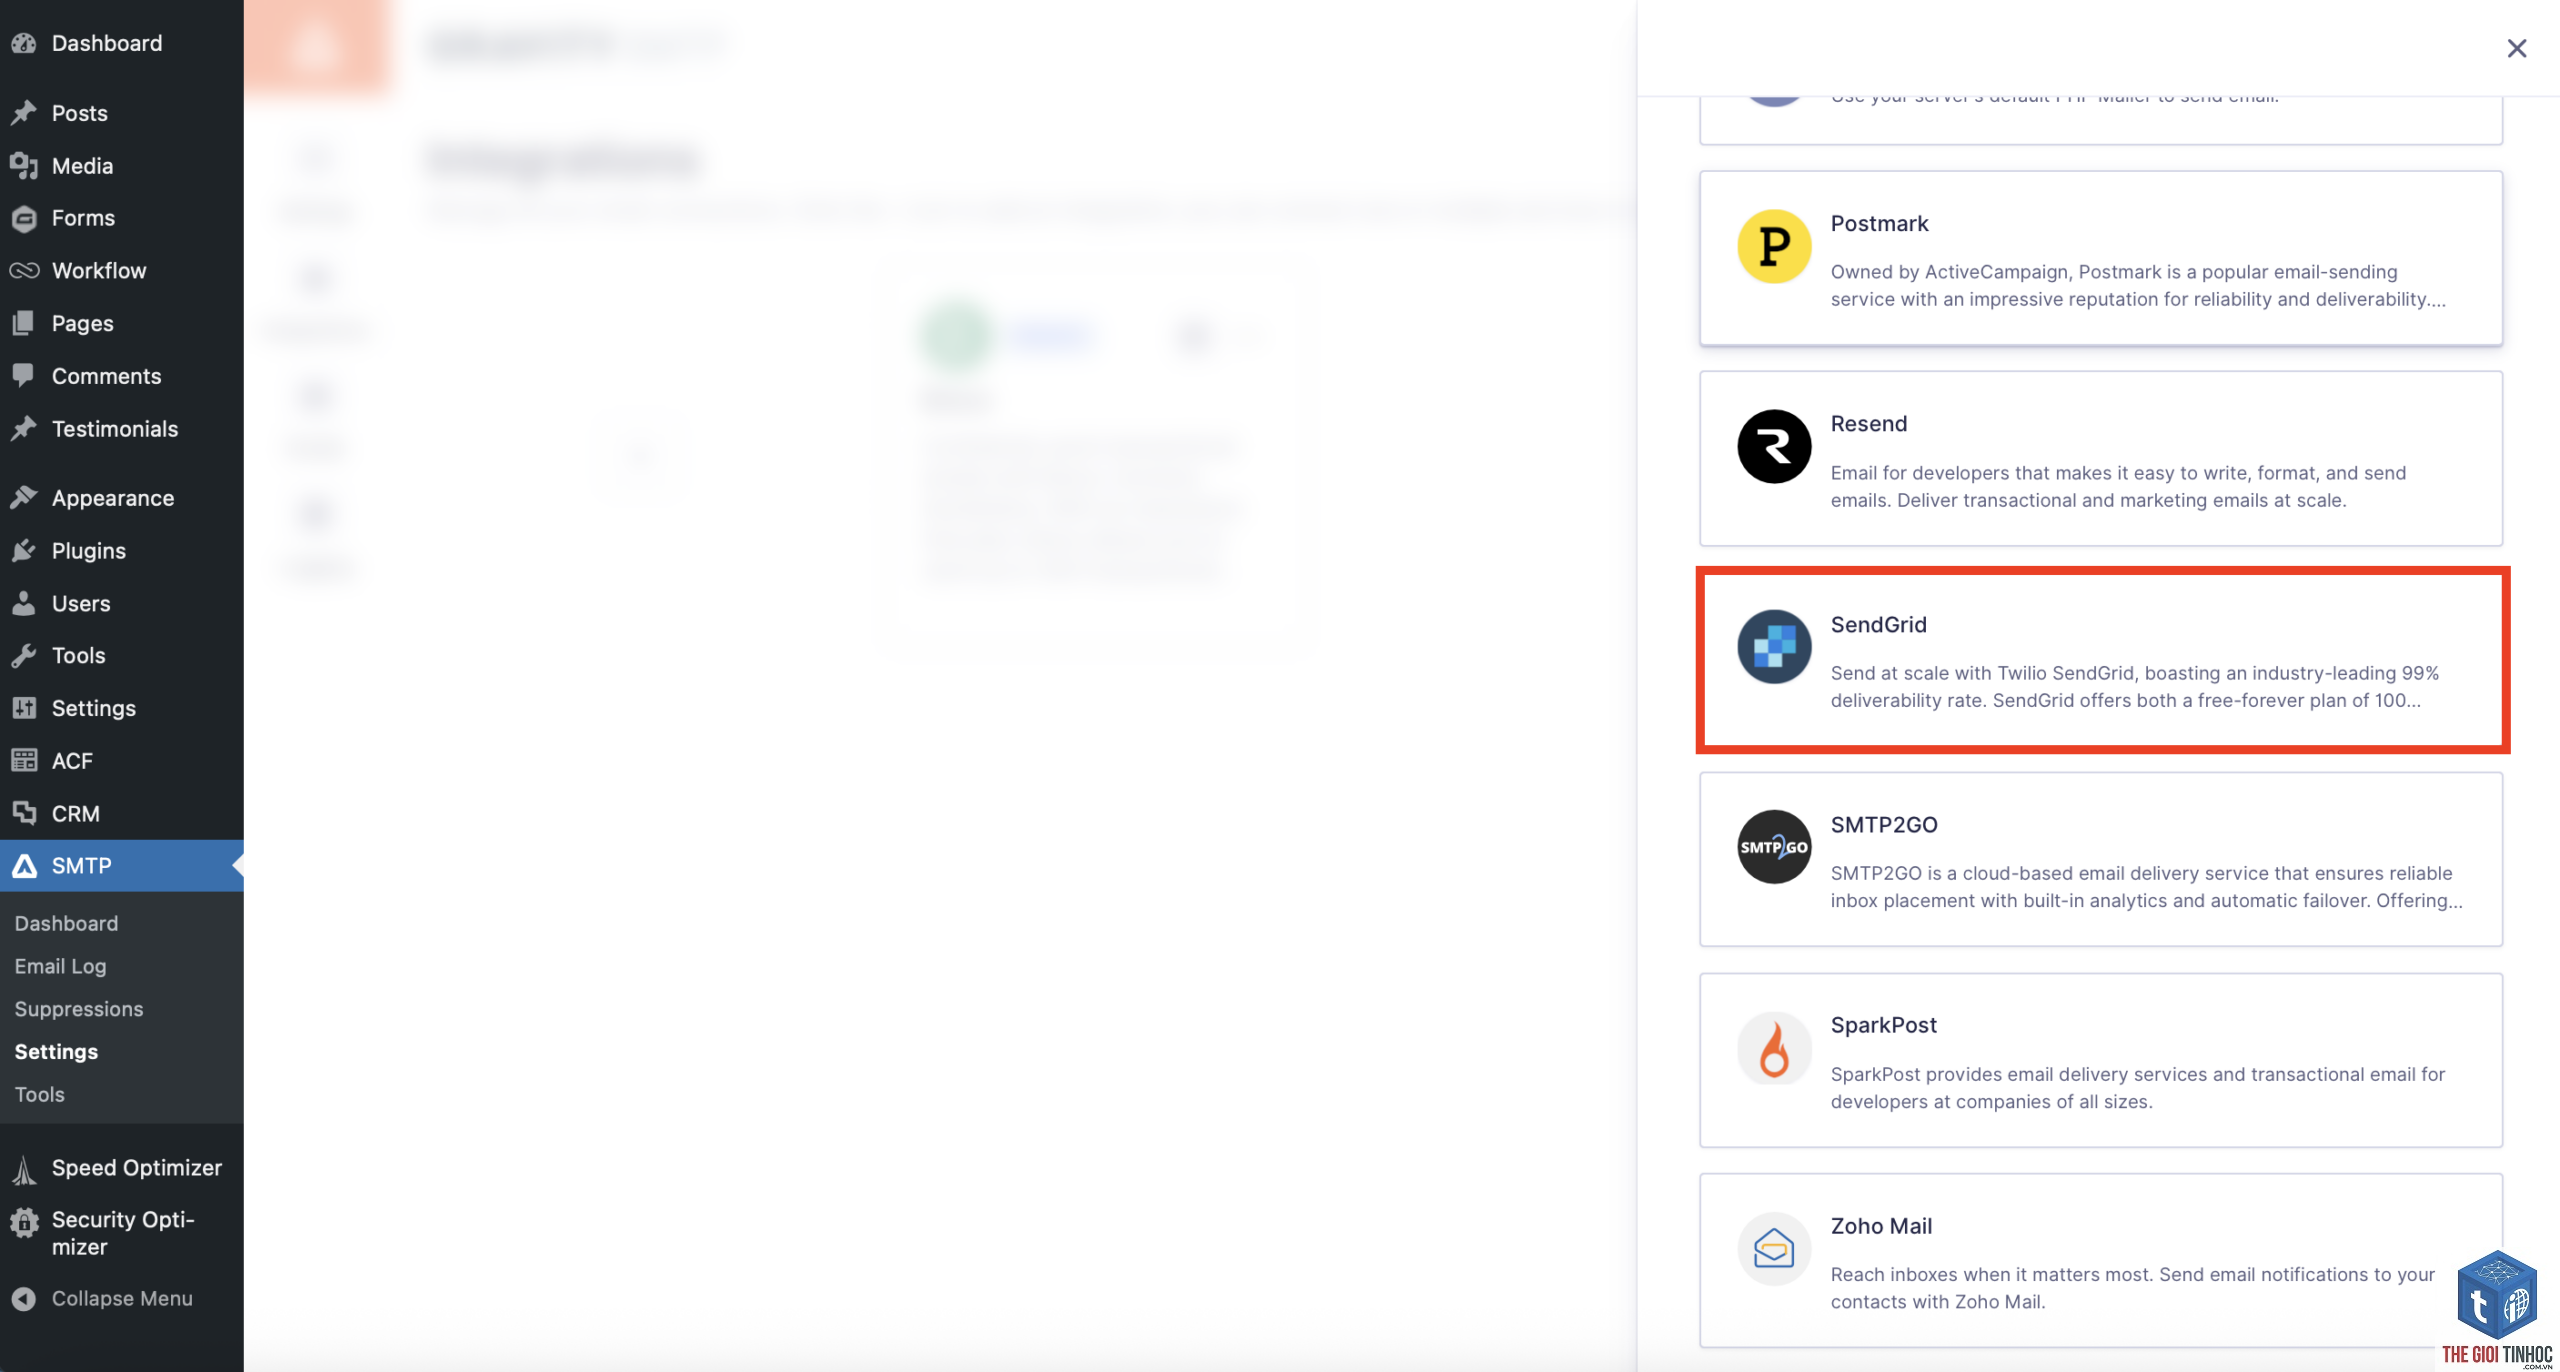Click the SMTP2GO round logo
Screen dimensions: 2560x1372
pos(1774,847)
